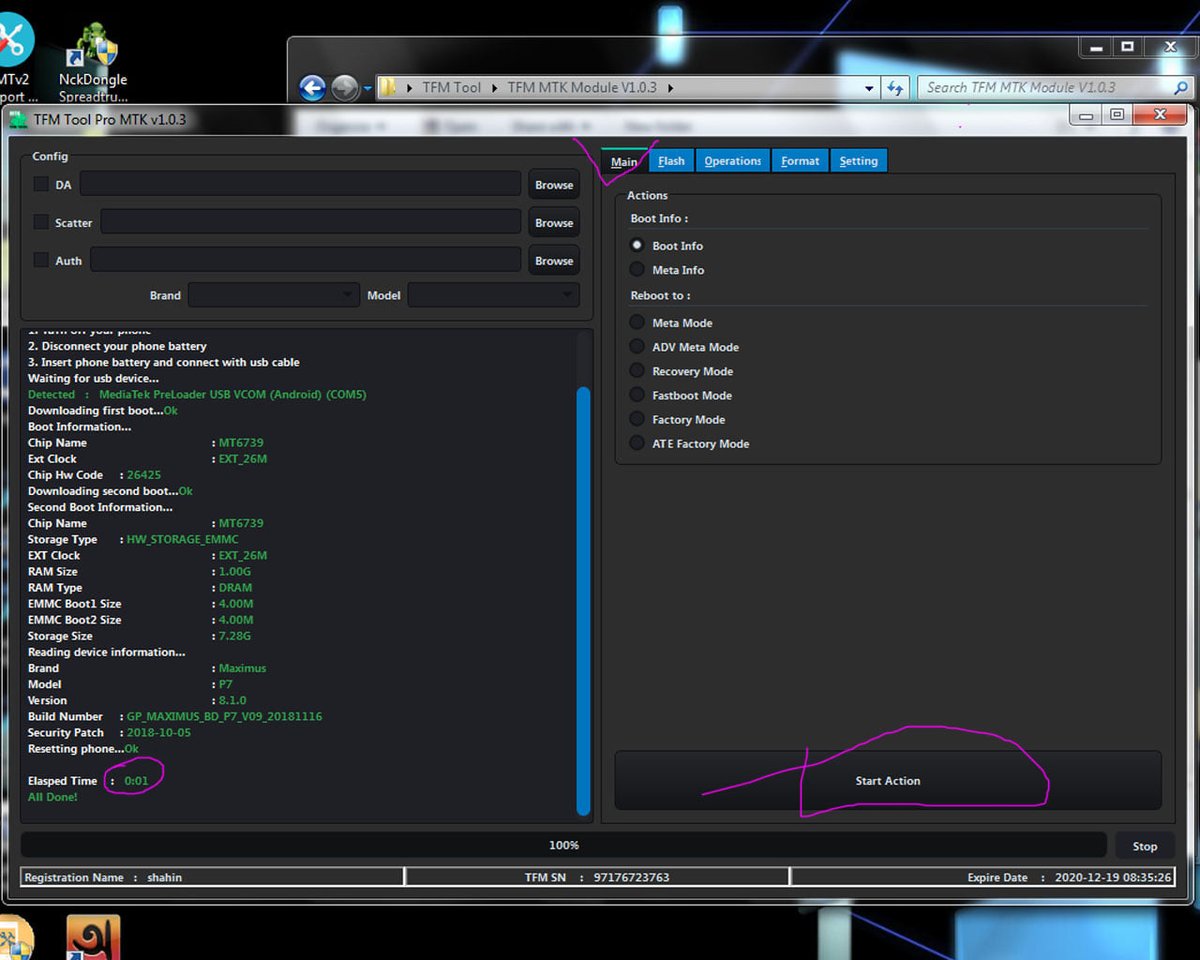Browse for the Scatter file
The width and height of the screenshot is (1200, 960).
tap(554, 222)
